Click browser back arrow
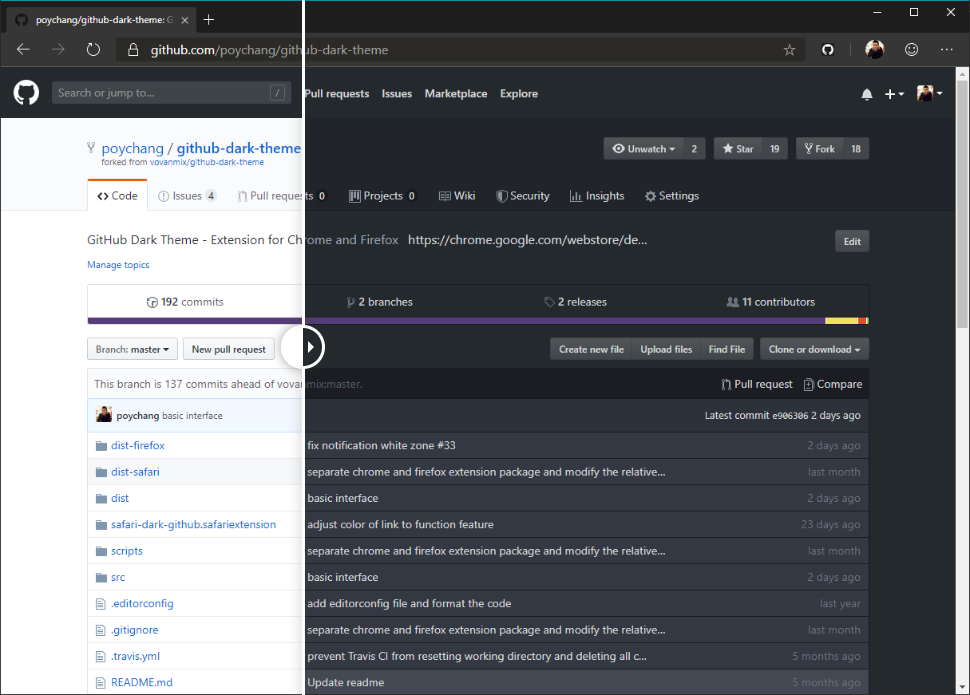Screen dimensions: 970x695 24,50
